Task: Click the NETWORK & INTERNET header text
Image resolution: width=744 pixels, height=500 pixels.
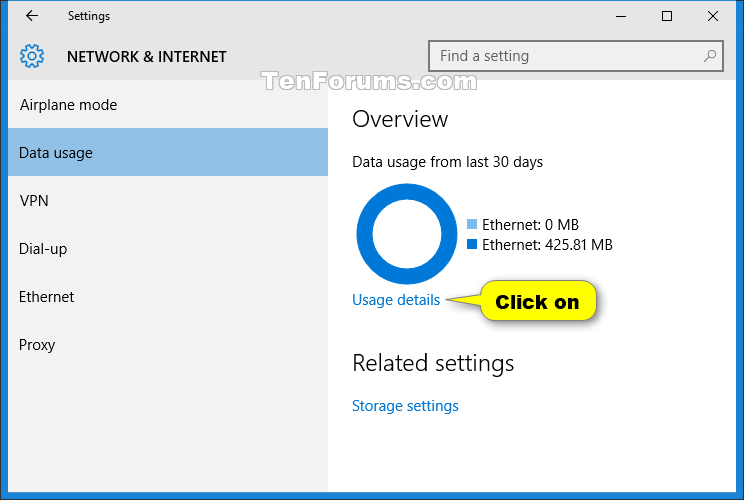Action: click(x=147, y=57)
